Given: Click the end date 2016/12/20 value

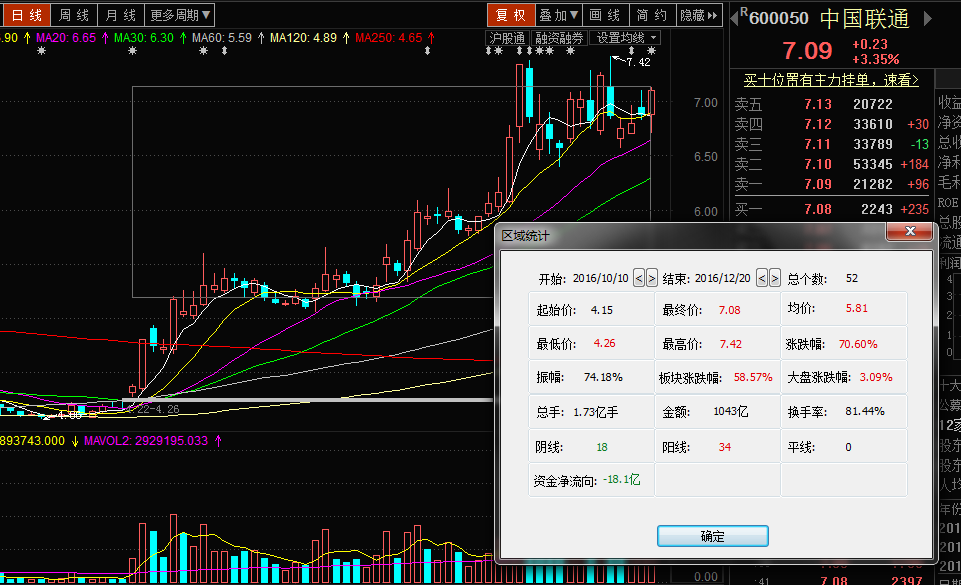Looking at the screenshot, I should coord(723,278).
